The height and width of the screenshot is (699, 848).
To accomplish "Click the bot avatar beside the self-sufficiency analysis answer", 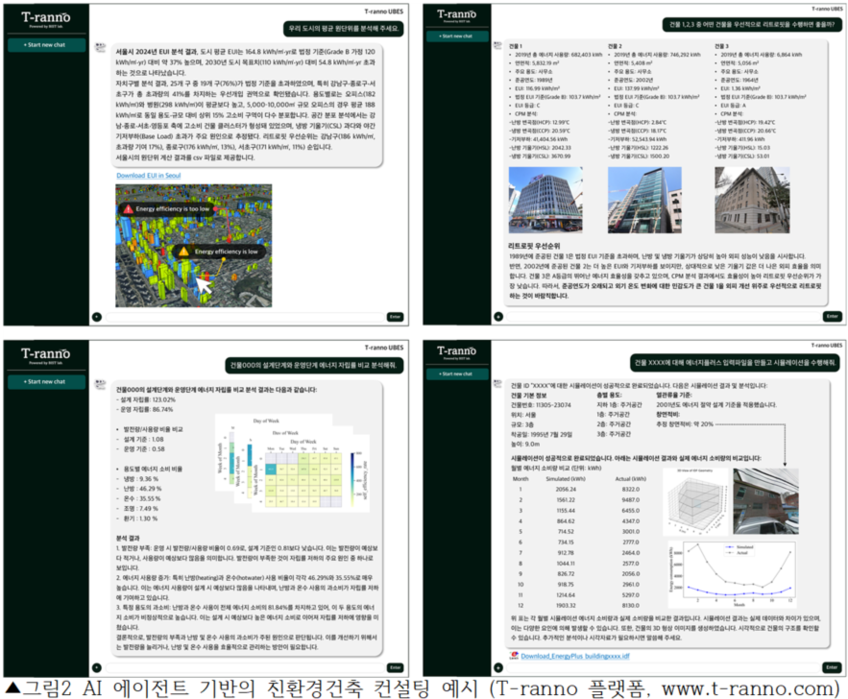I will point(100,384).
